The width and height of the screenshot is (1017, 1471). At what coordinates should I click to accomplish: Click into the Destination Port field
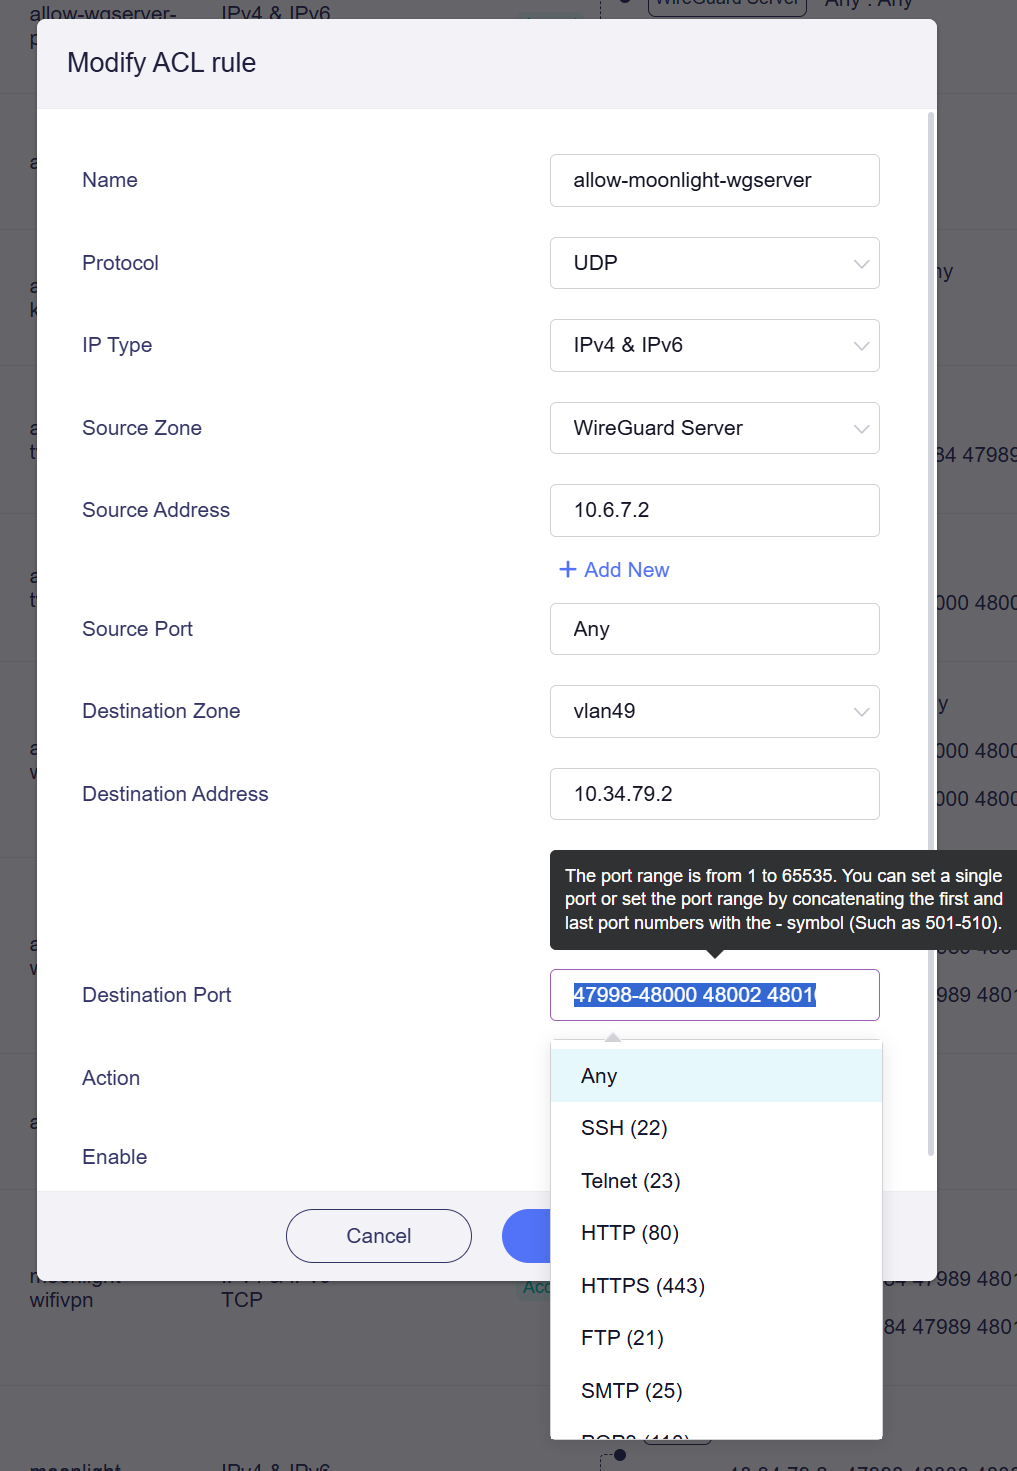coord(714,995)
